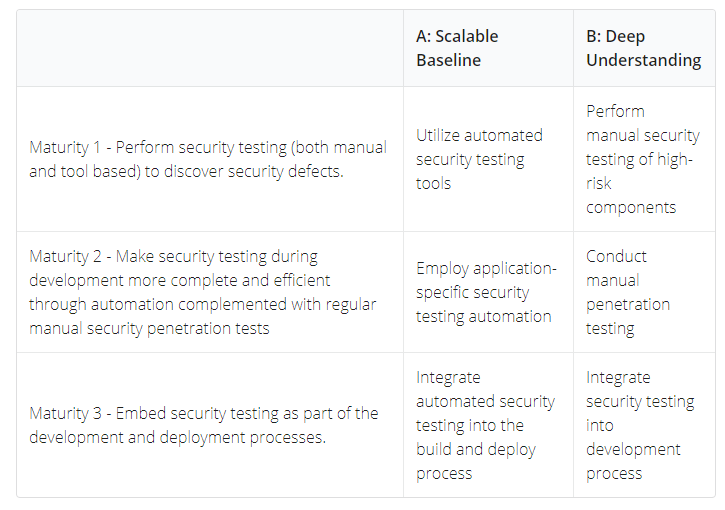
Task: Click 'Integrate security testing into development process' cell
Action: tap(644, 425)
